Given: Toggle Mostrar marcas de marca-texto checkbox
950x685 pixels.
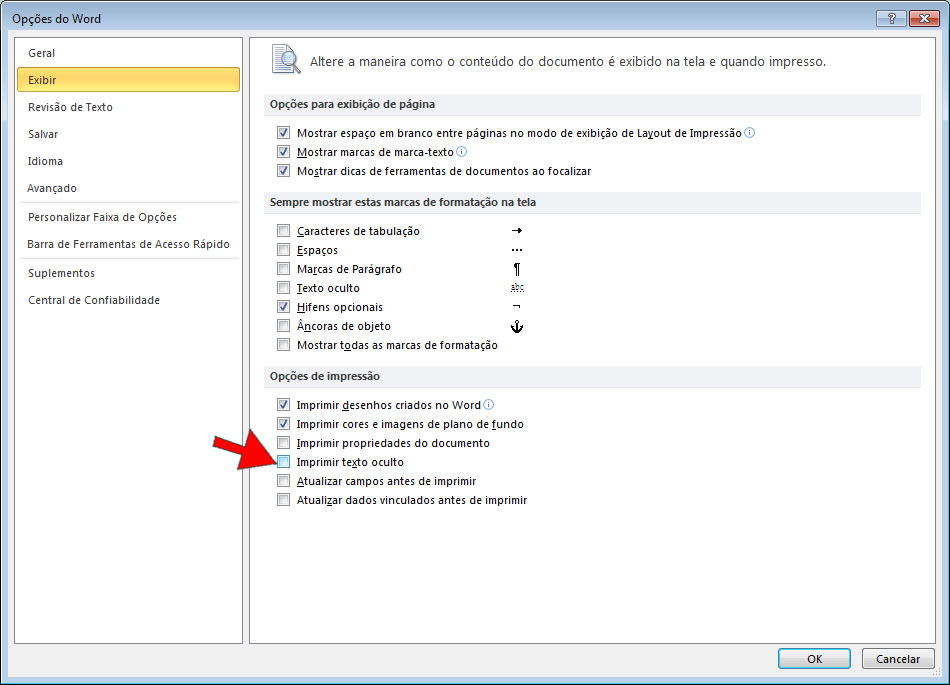Looking at the screenshot, I should coord(283,151).
